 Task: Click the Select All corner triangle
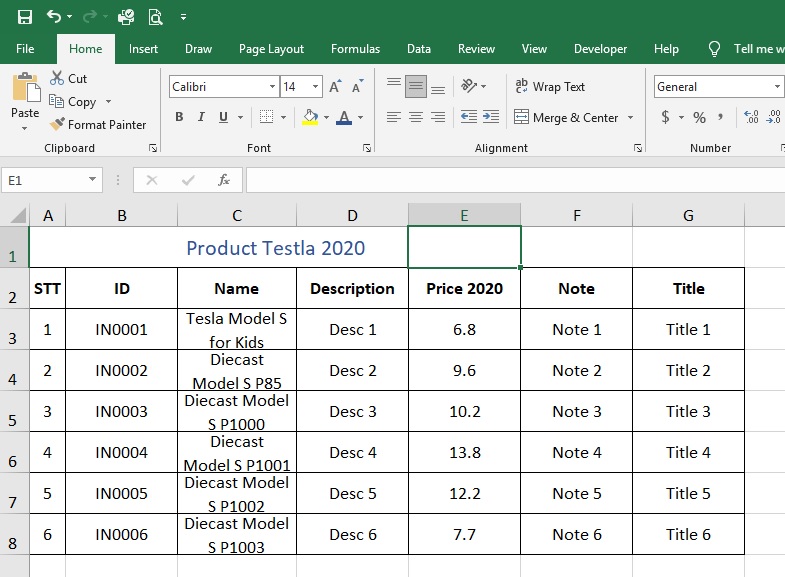18,215
